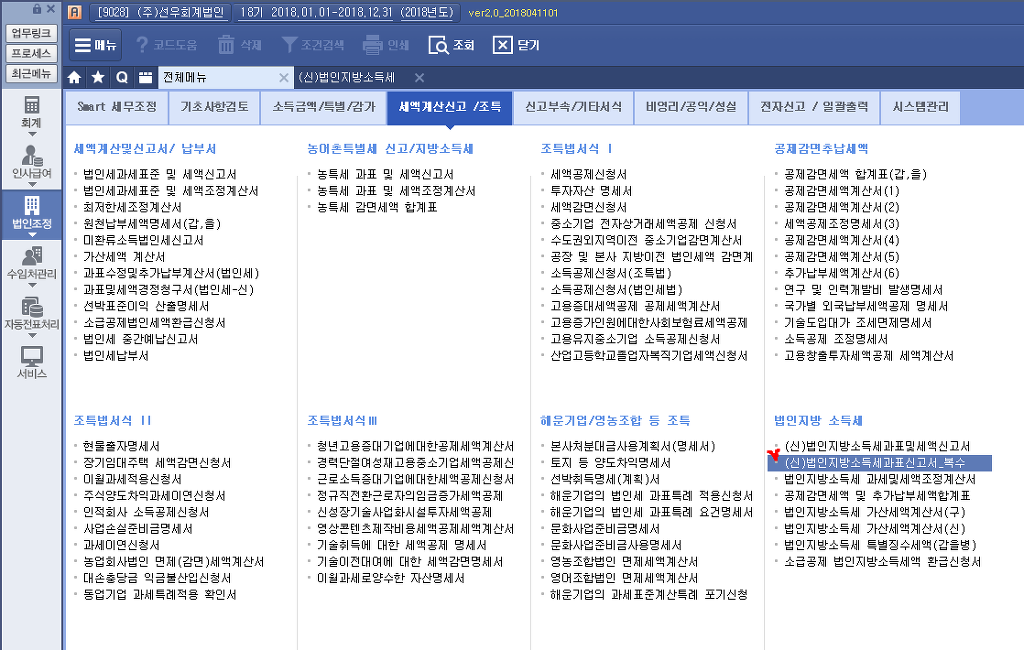Close the (신)법인지방소득세 tab
1024x650 pixels.
419,77
